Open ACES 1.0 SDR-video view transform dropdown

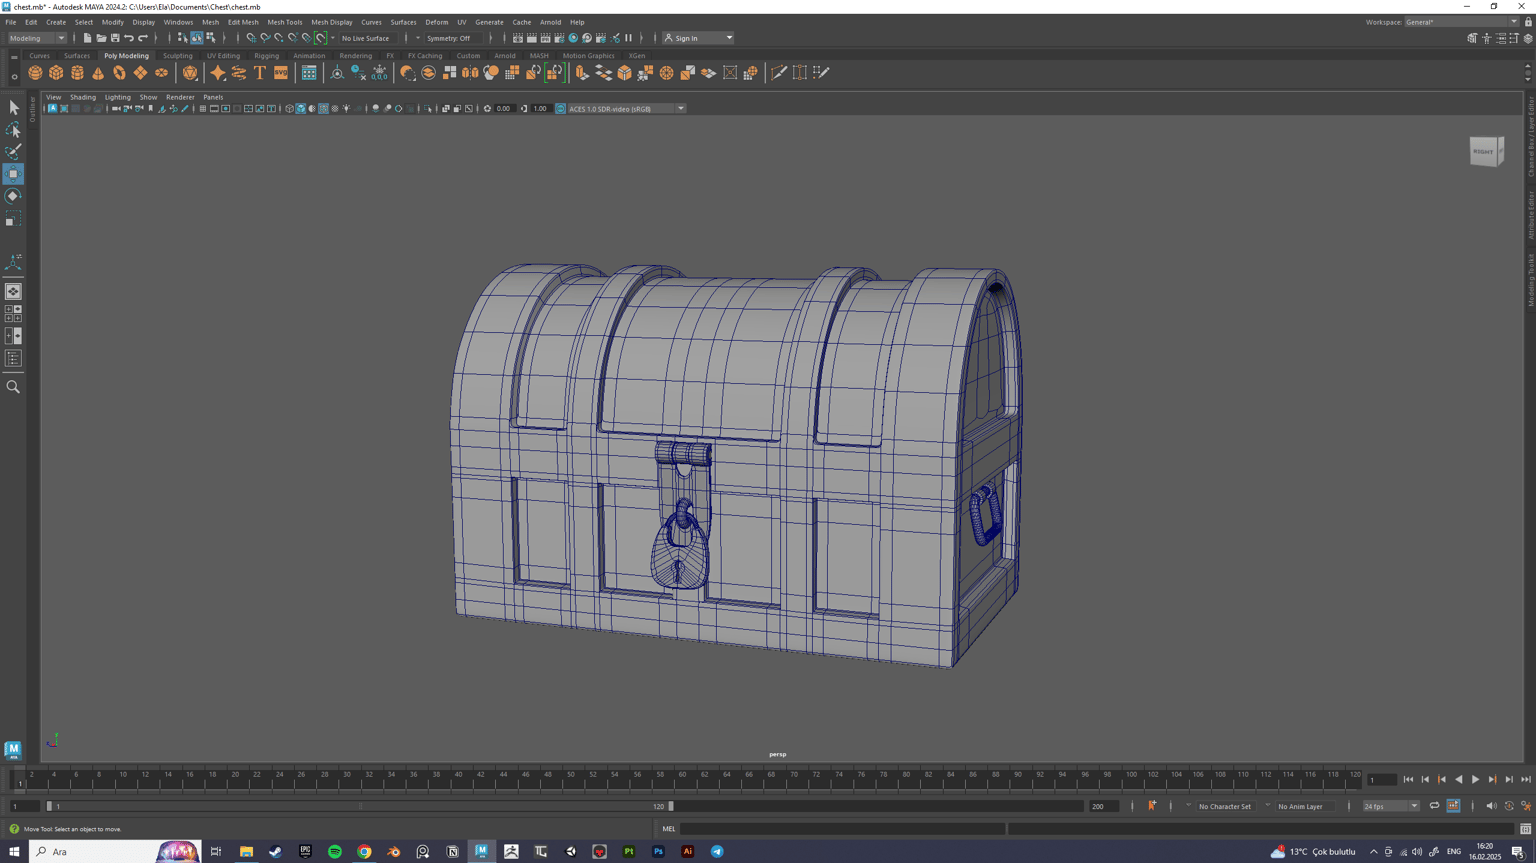(627, 109)
